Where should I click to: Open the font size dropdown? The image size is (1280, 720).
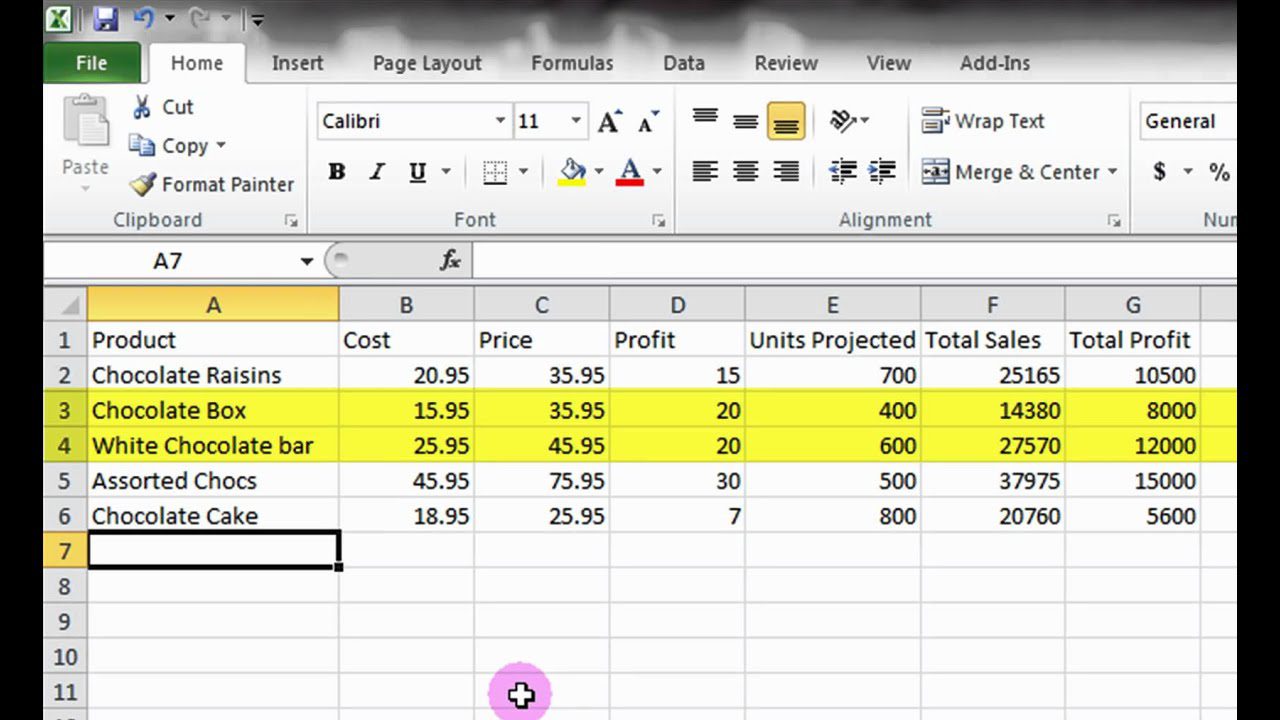pyautogui.click(x=577, y=119)
